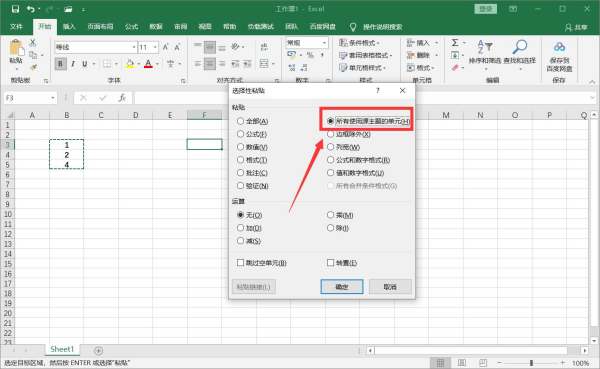
Task: Open the number format 常规 dropdown
Action: pyautogui.click(x=324, y=43)
